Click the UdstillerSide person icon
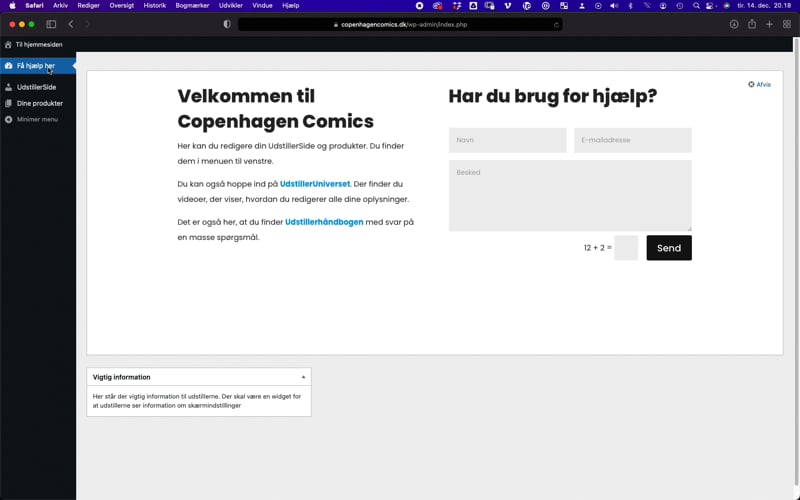The image size is (800, 500). click(9, 87)
